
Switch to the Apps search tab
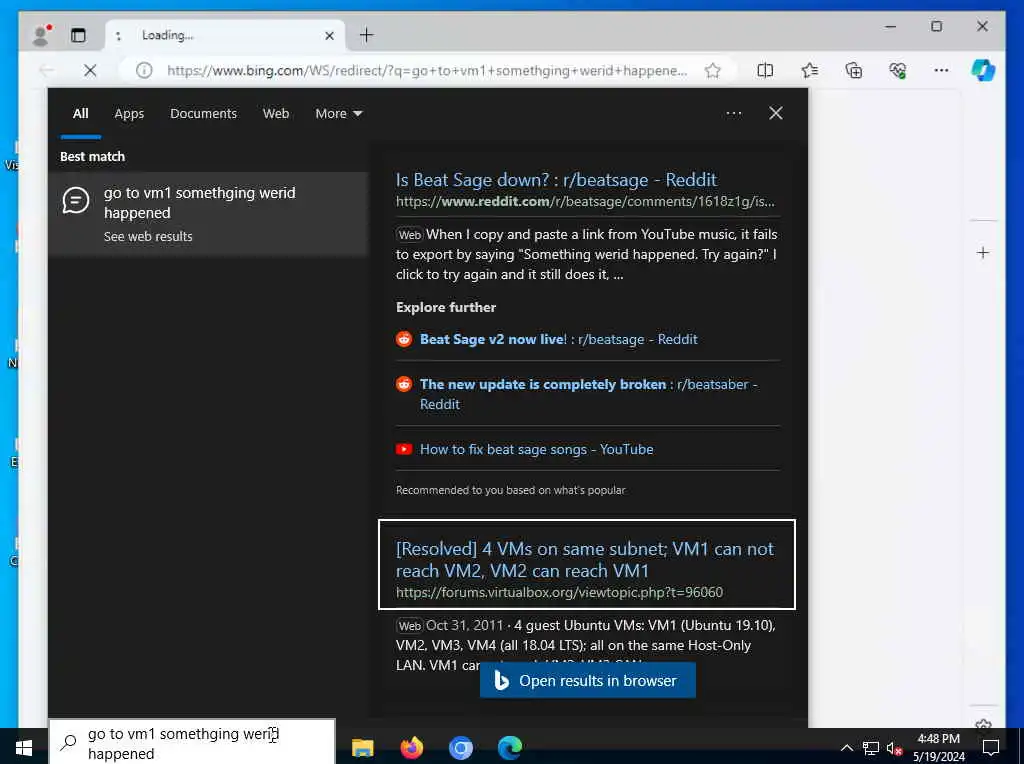(x=129, y=114)
